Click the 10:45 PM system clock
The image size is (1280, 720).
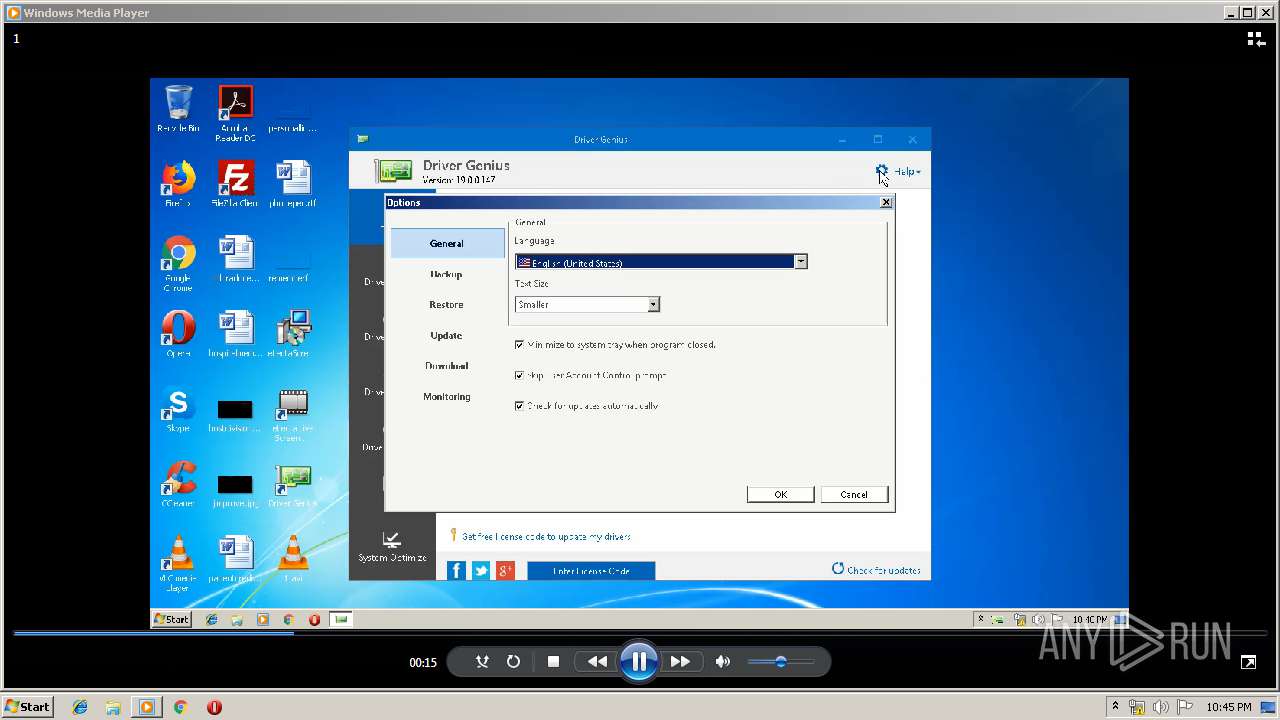(x=1228, y=707)
